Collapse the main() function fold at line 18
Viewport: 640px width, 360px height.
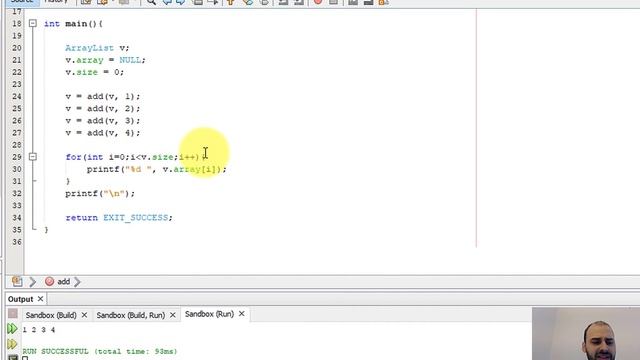33,24
